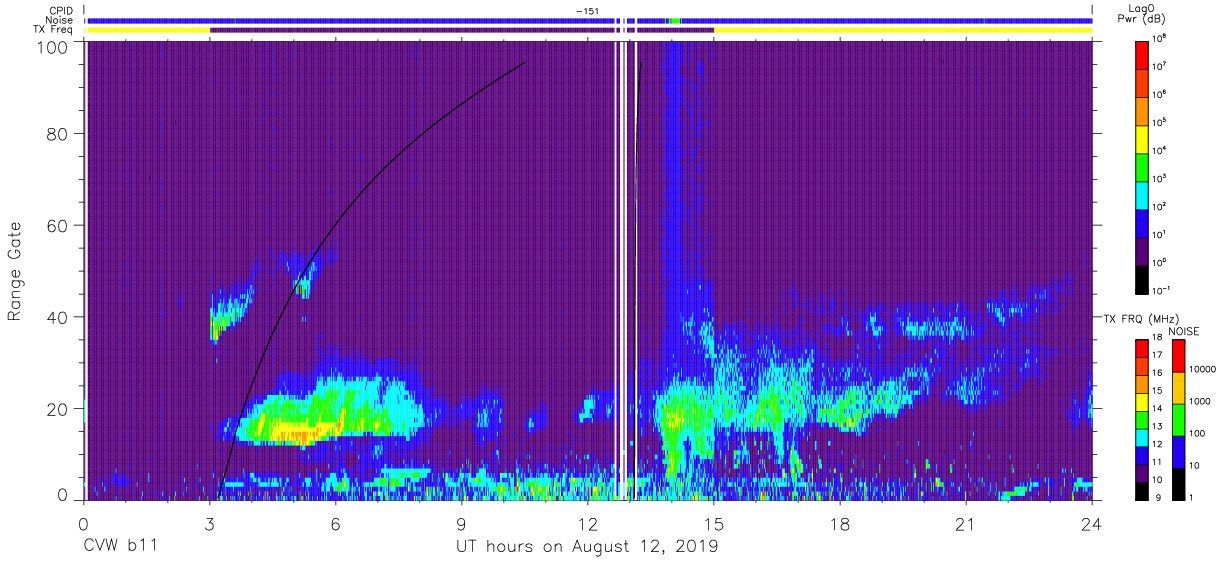Select the -151 CPID value text

[588, 11]
